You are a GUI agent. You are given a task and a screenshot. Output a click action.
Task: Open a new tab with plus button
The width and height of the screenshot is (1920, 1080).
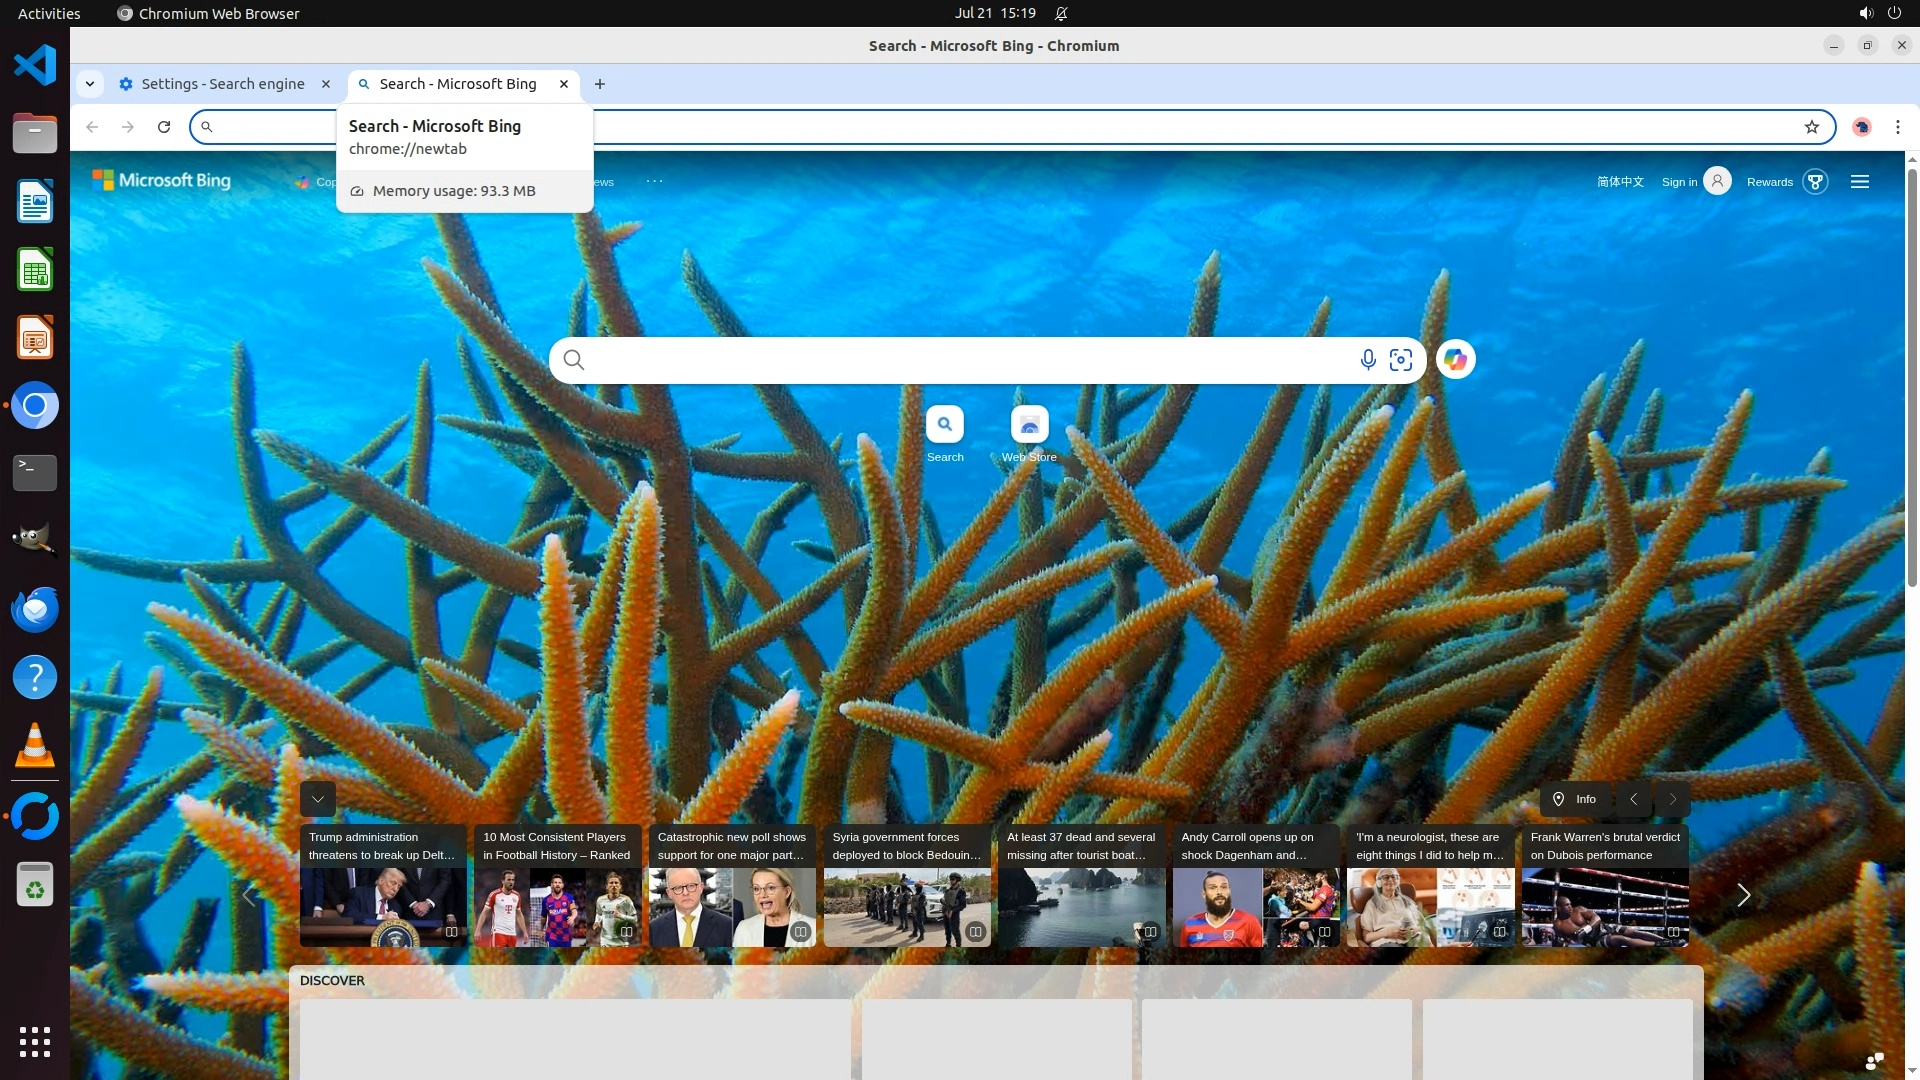click(600, 84)
